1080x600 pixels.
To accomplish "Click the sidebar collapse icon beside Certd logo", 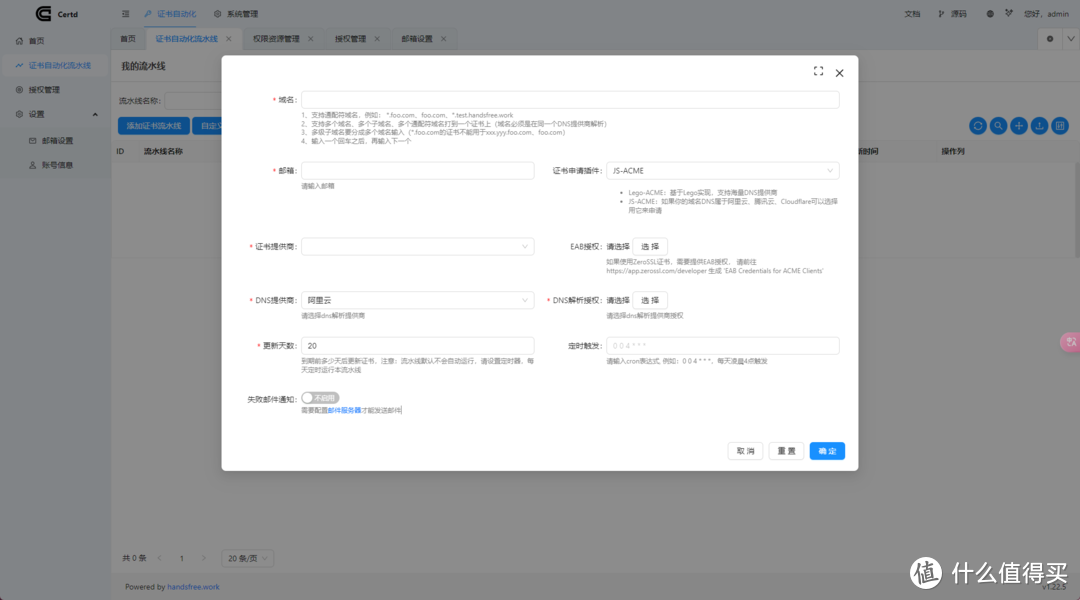I will 124,14.
